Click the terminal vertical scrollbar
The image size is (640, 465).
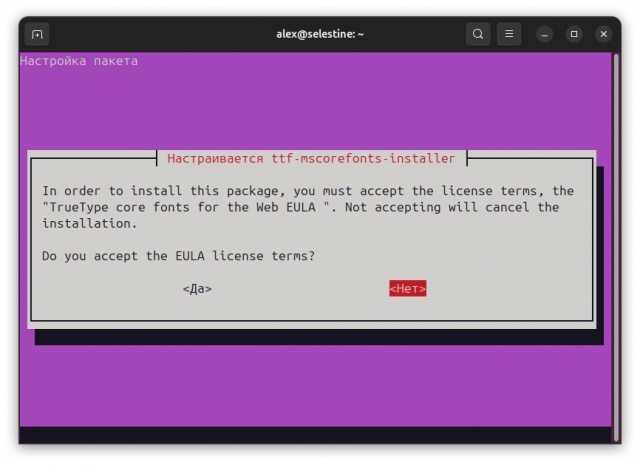tap(616, 247)
